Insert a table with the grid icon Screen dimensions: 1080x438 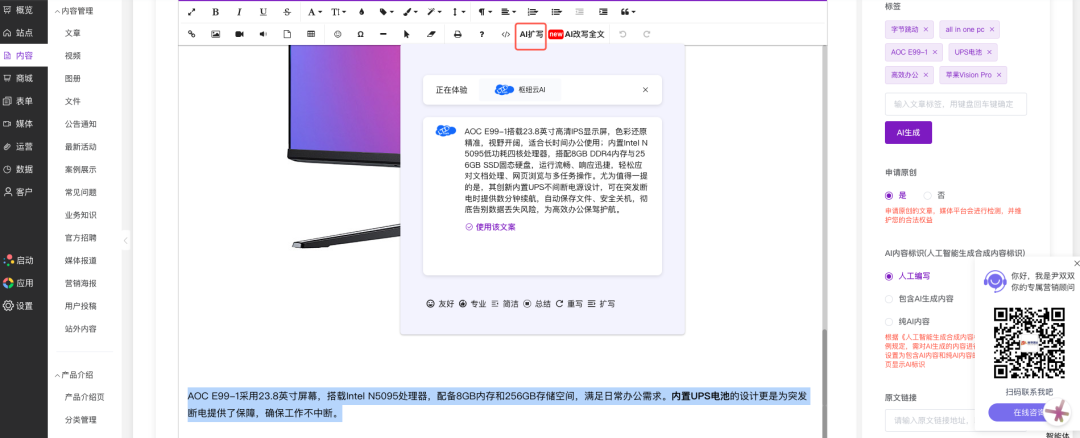click(x=311, y=34)
